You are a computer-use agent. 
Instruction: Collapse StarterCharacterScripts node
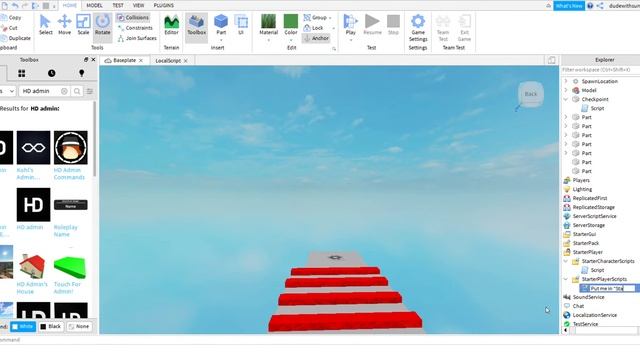point(566,261)
